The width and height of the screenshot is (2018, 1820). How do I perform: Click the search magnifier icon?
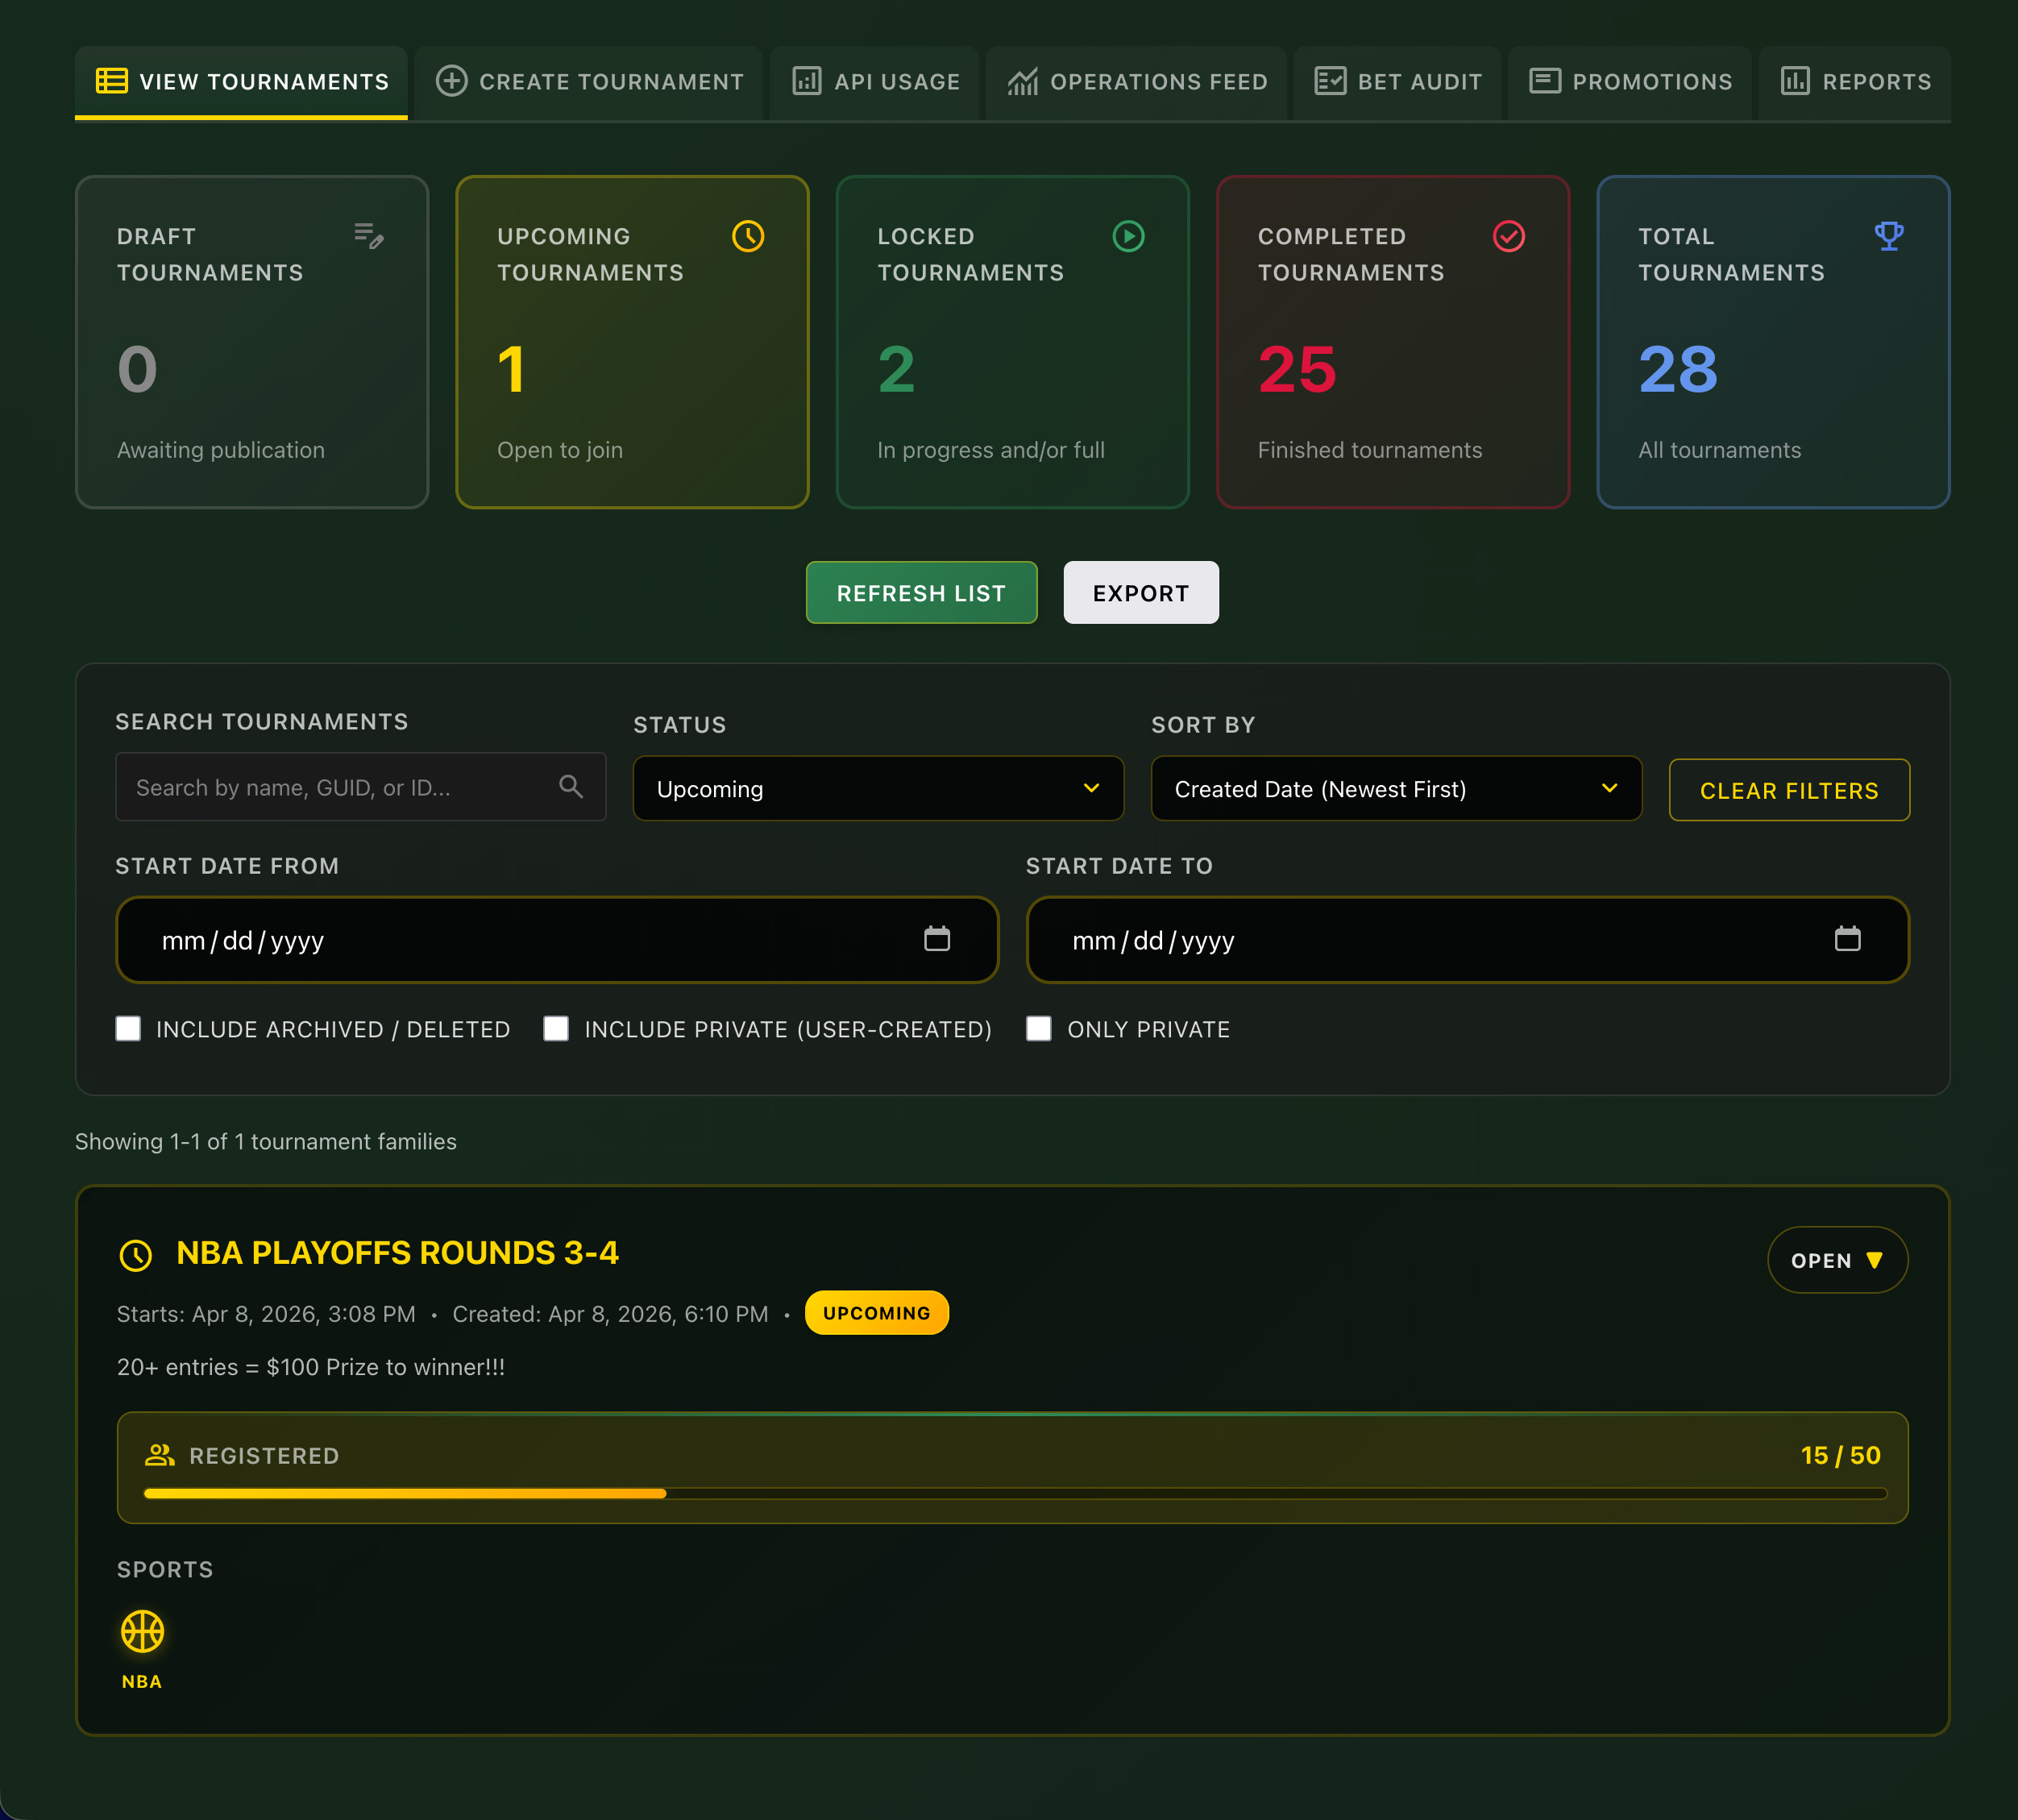pos(571,787)
